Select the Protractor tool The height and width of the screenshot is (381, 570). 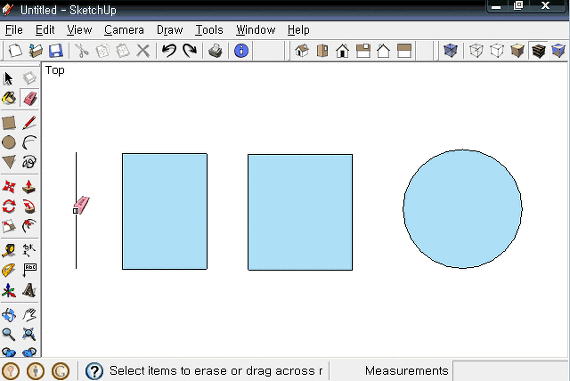(9, 270)
